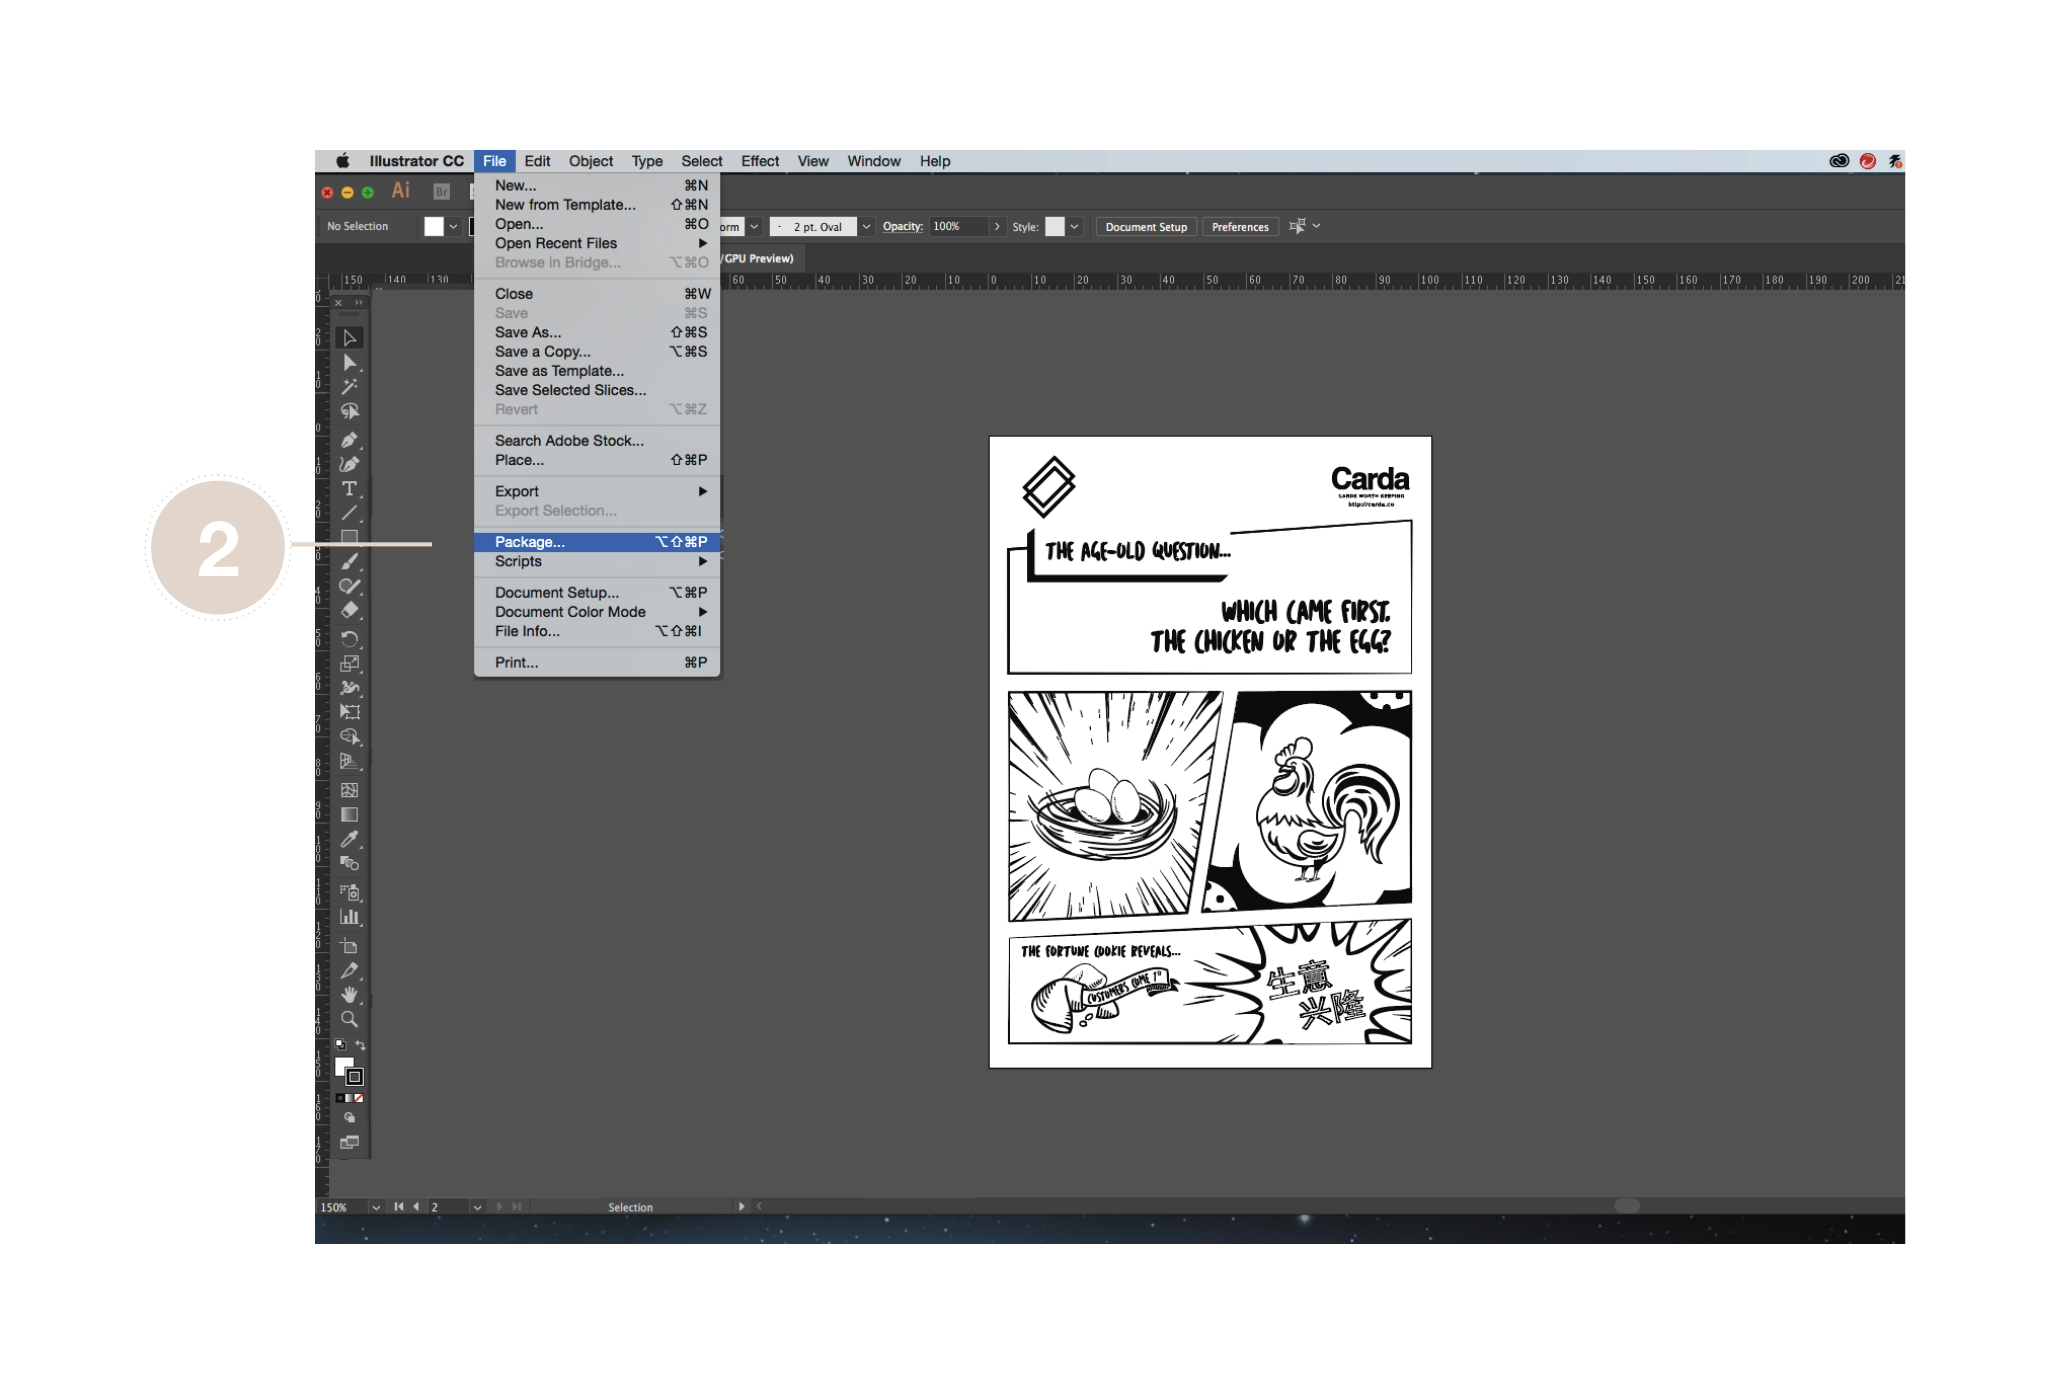This screenshot has height=1394, width=2055.
Task: Click the white fill color swatch
Action: [433, 227]
